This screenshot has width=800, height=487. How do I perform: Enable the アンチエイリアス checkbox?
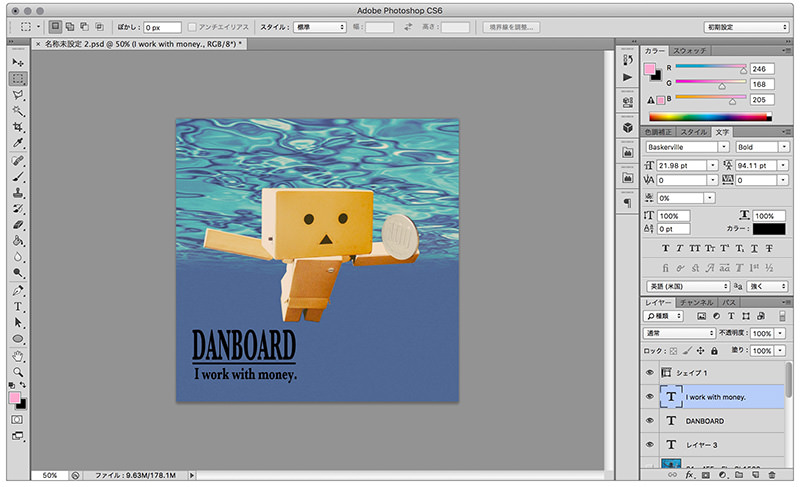(x=192, y=27)
